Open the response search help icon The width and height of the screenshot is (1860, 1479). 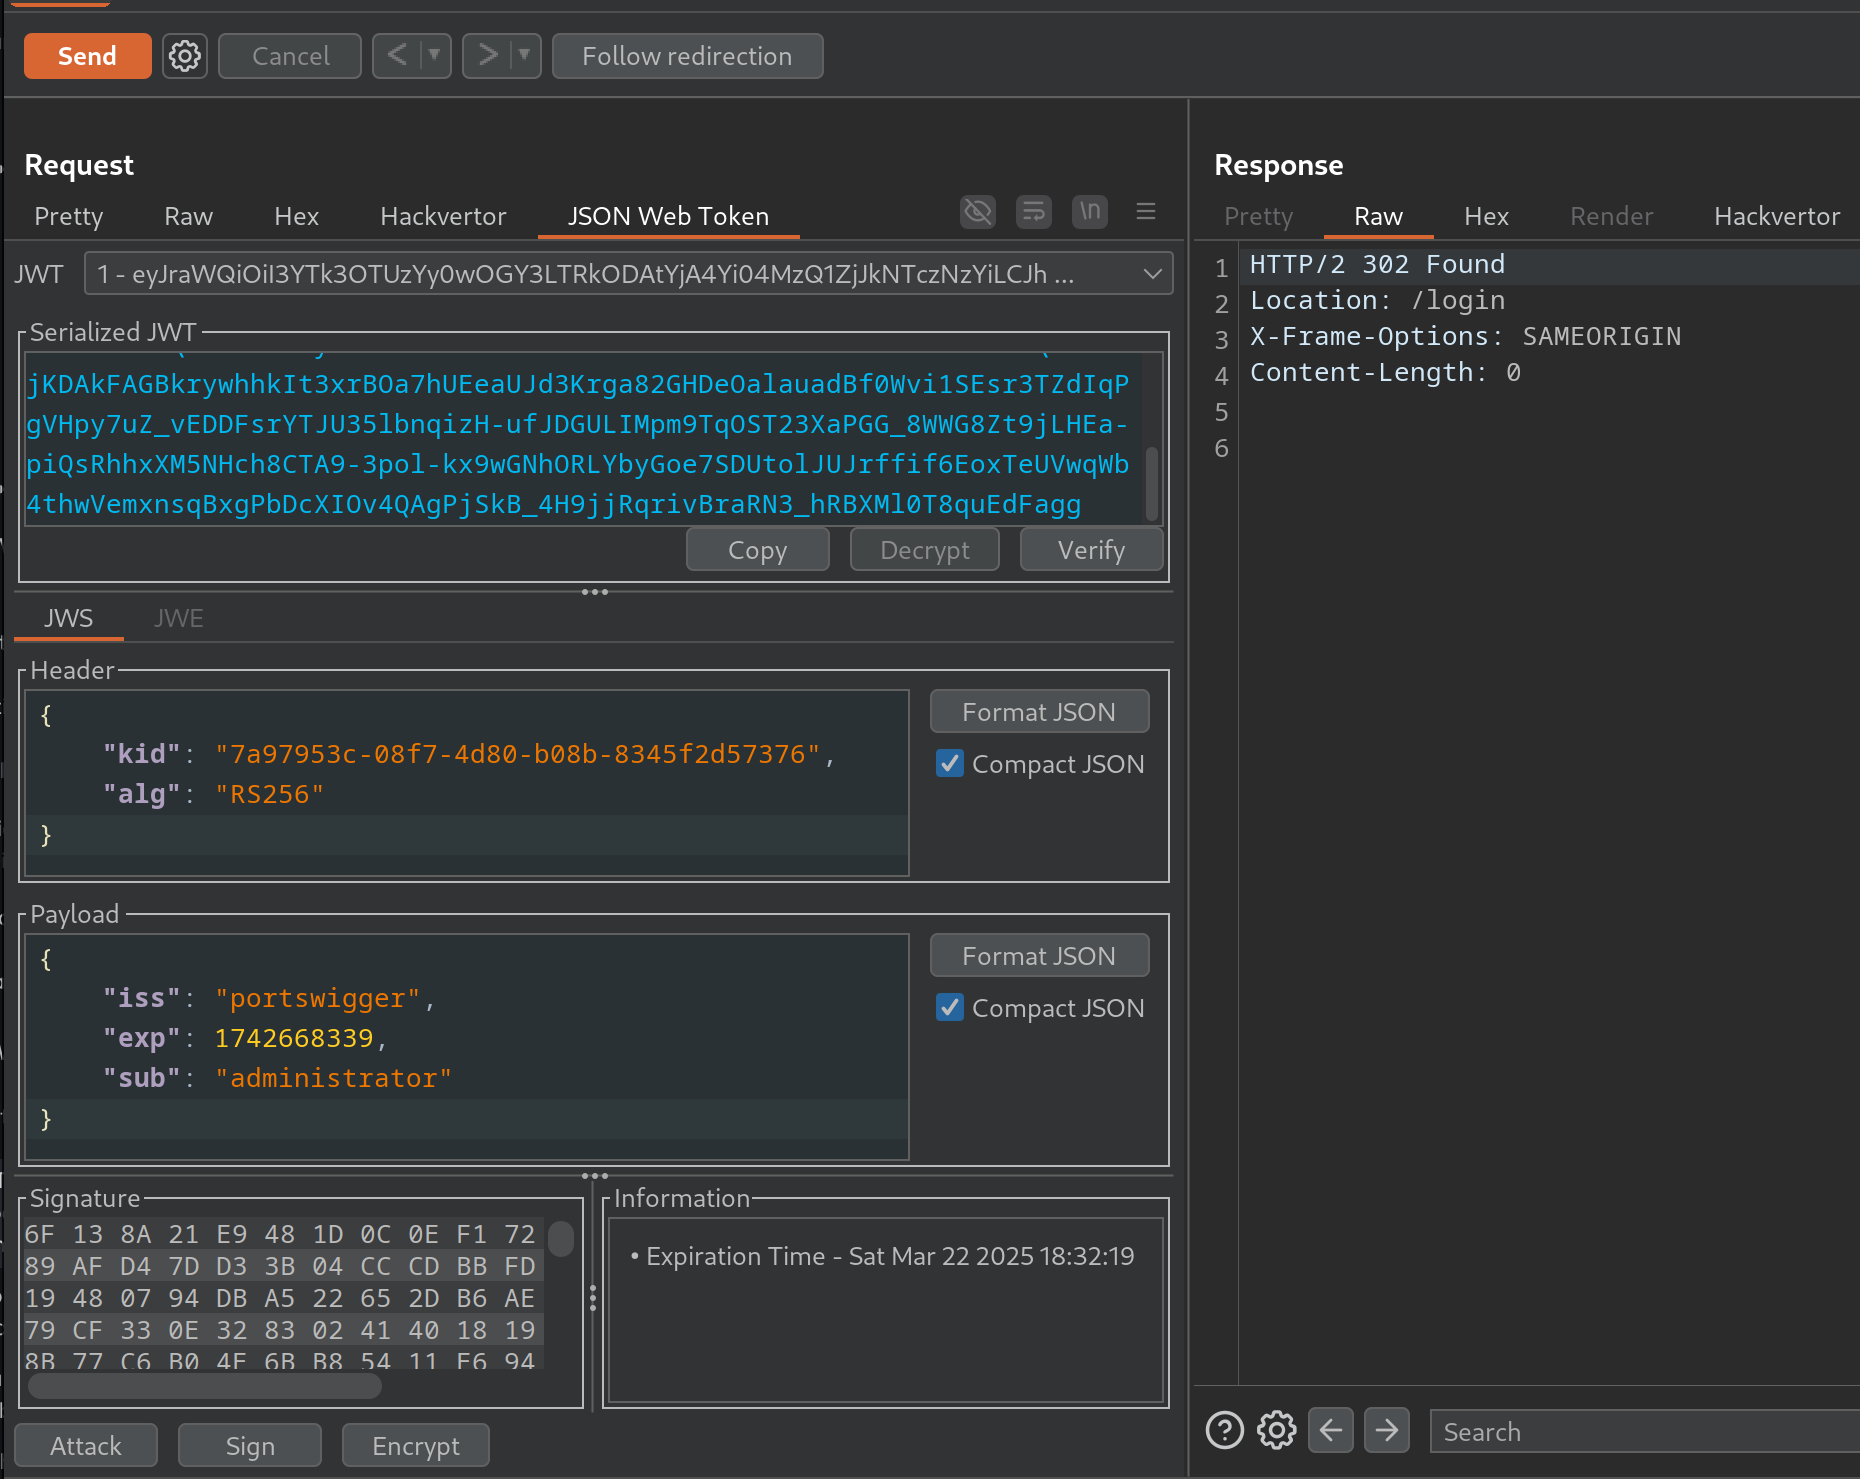[1224, 1430]
